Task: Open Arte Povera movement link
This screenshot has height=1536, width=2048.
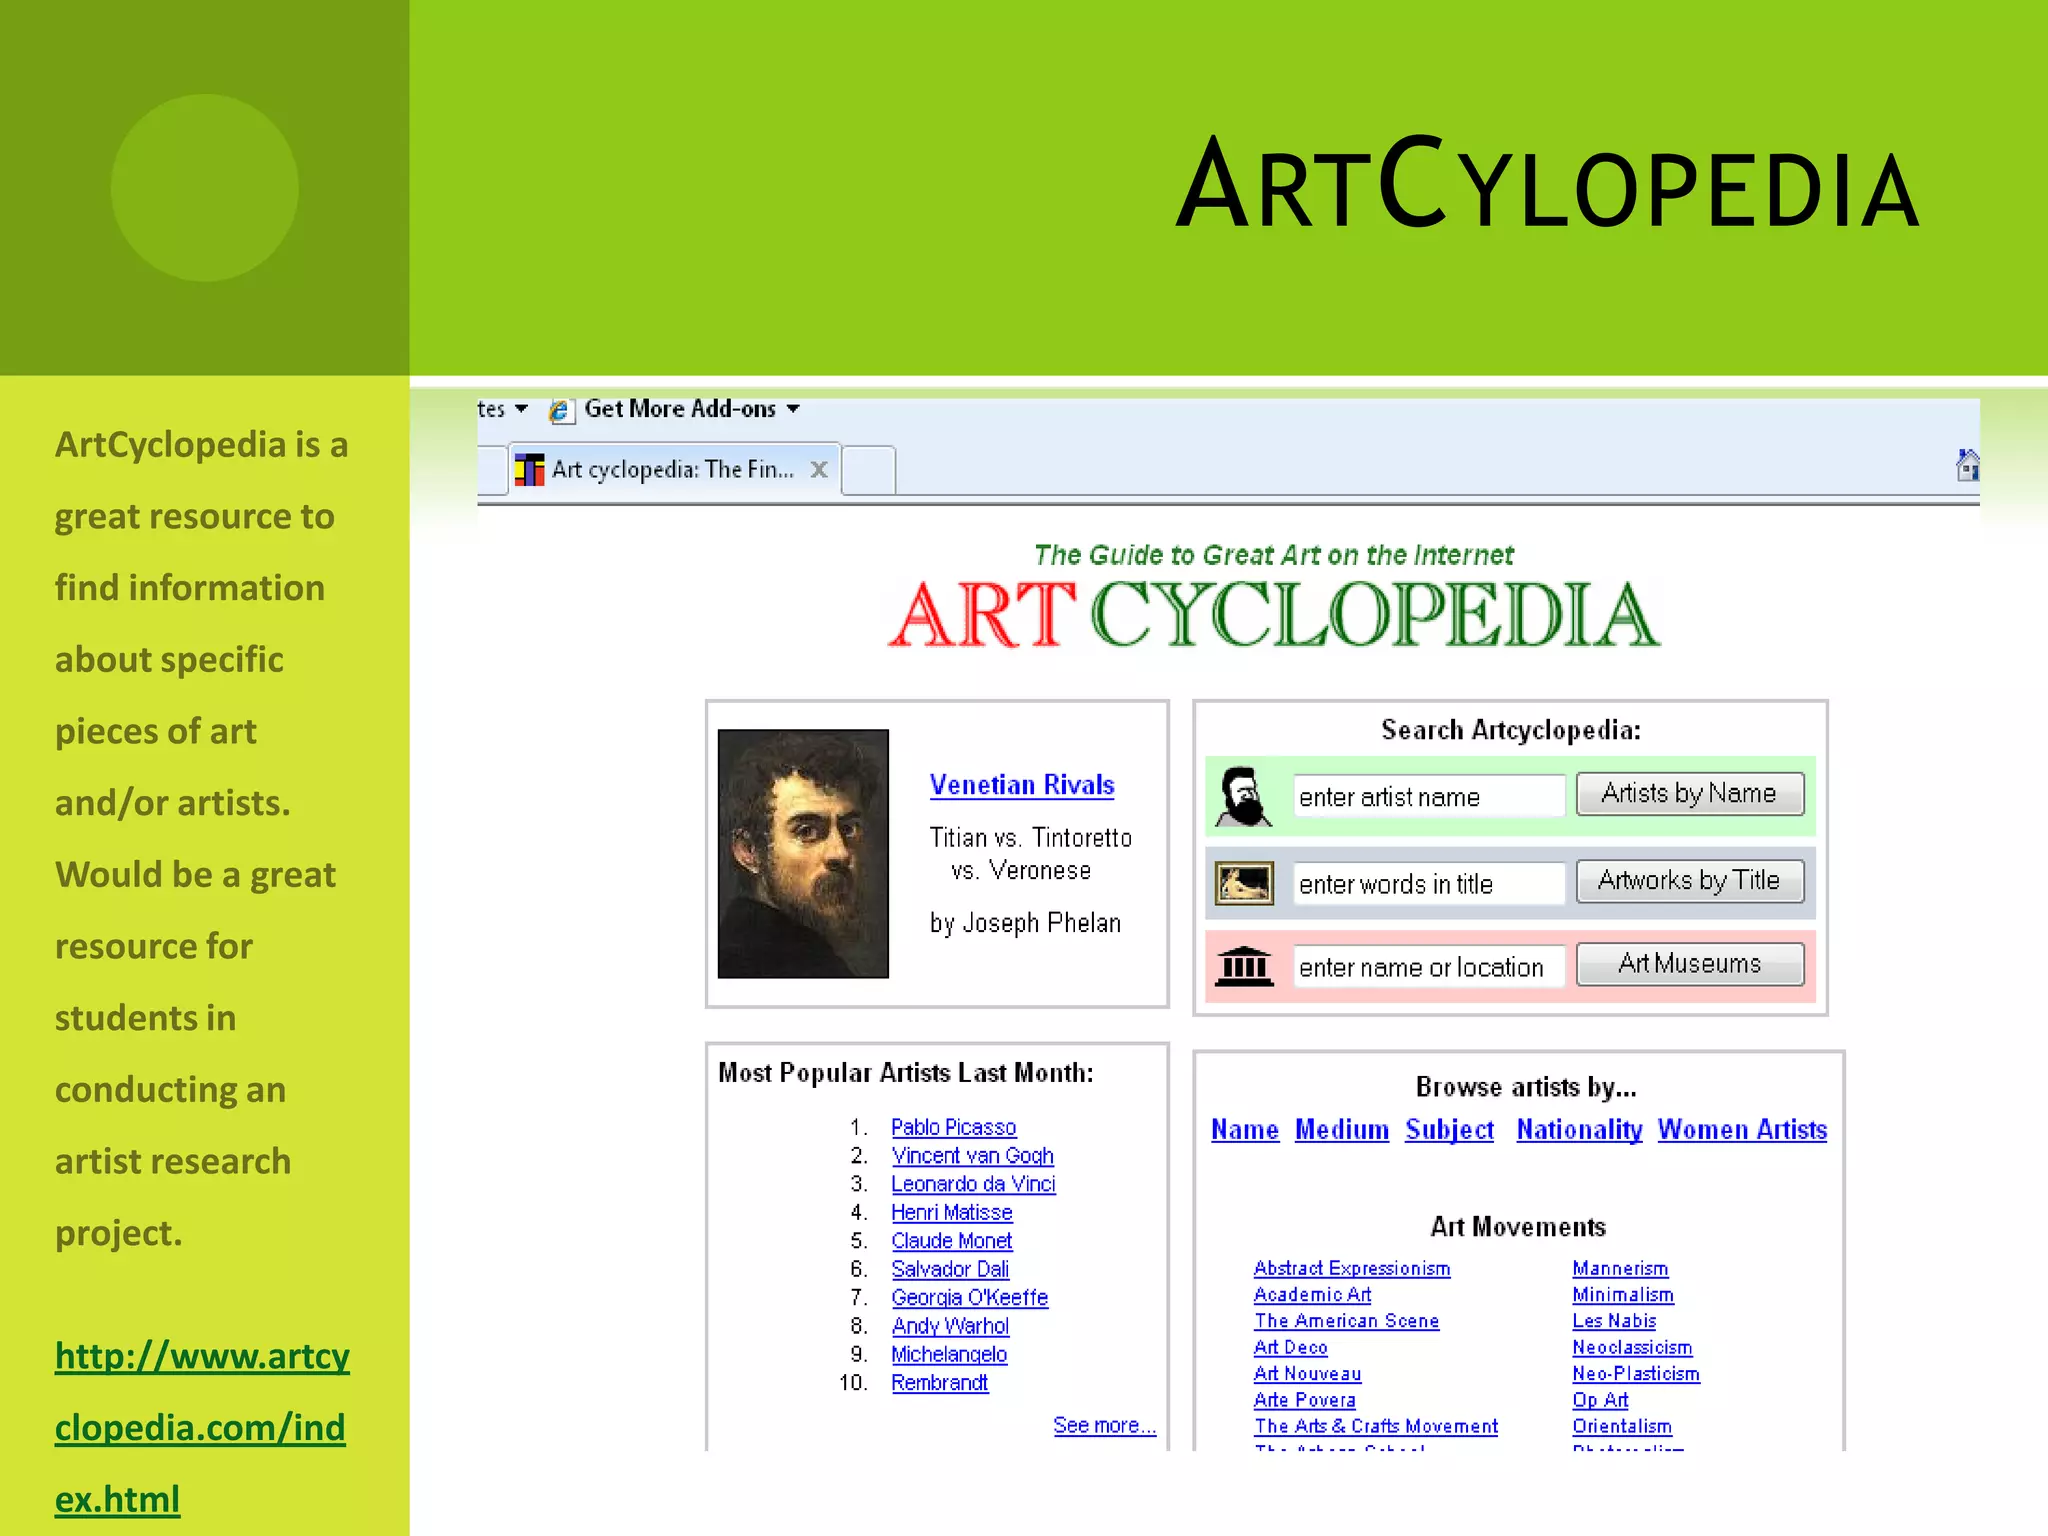Action: (1305, 1400)
